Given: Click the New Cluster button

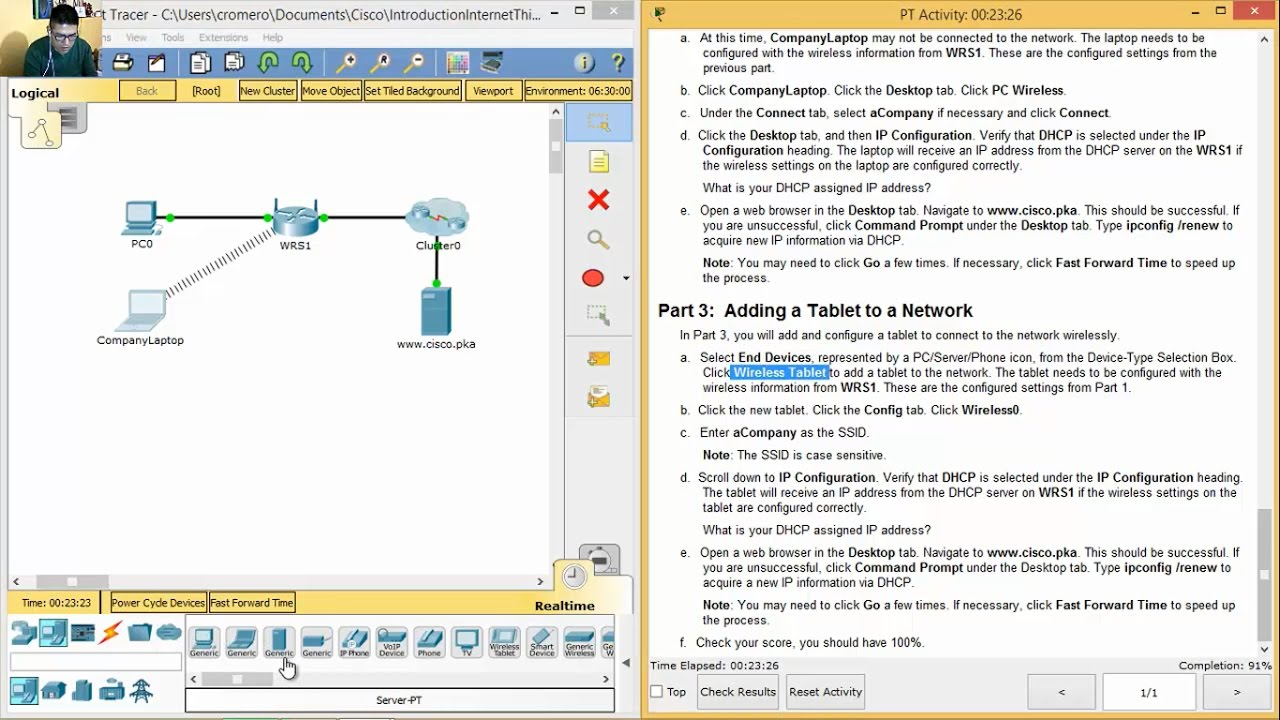Looking at the screenshot, I should (267, 91).
